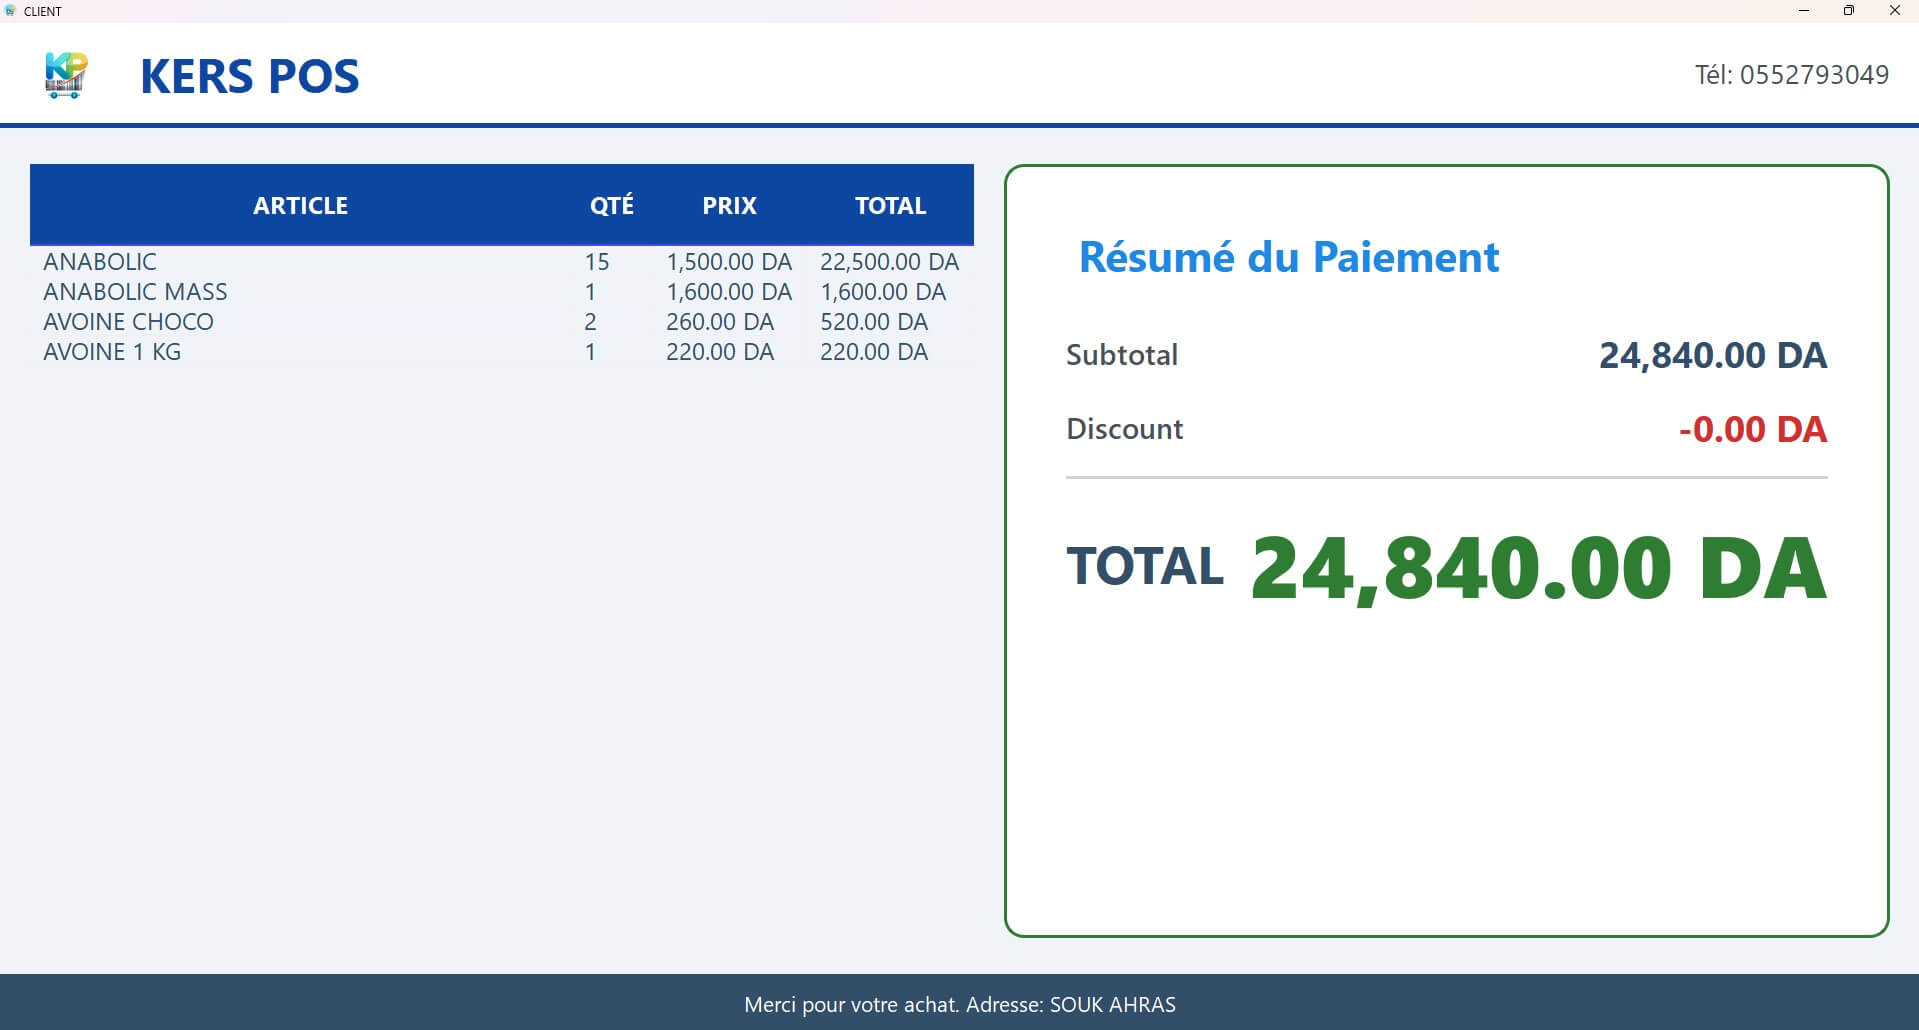Click the KERS POS shopping cart logo
This screenshot has height=1030, width=1919.
tap(66, 75)
